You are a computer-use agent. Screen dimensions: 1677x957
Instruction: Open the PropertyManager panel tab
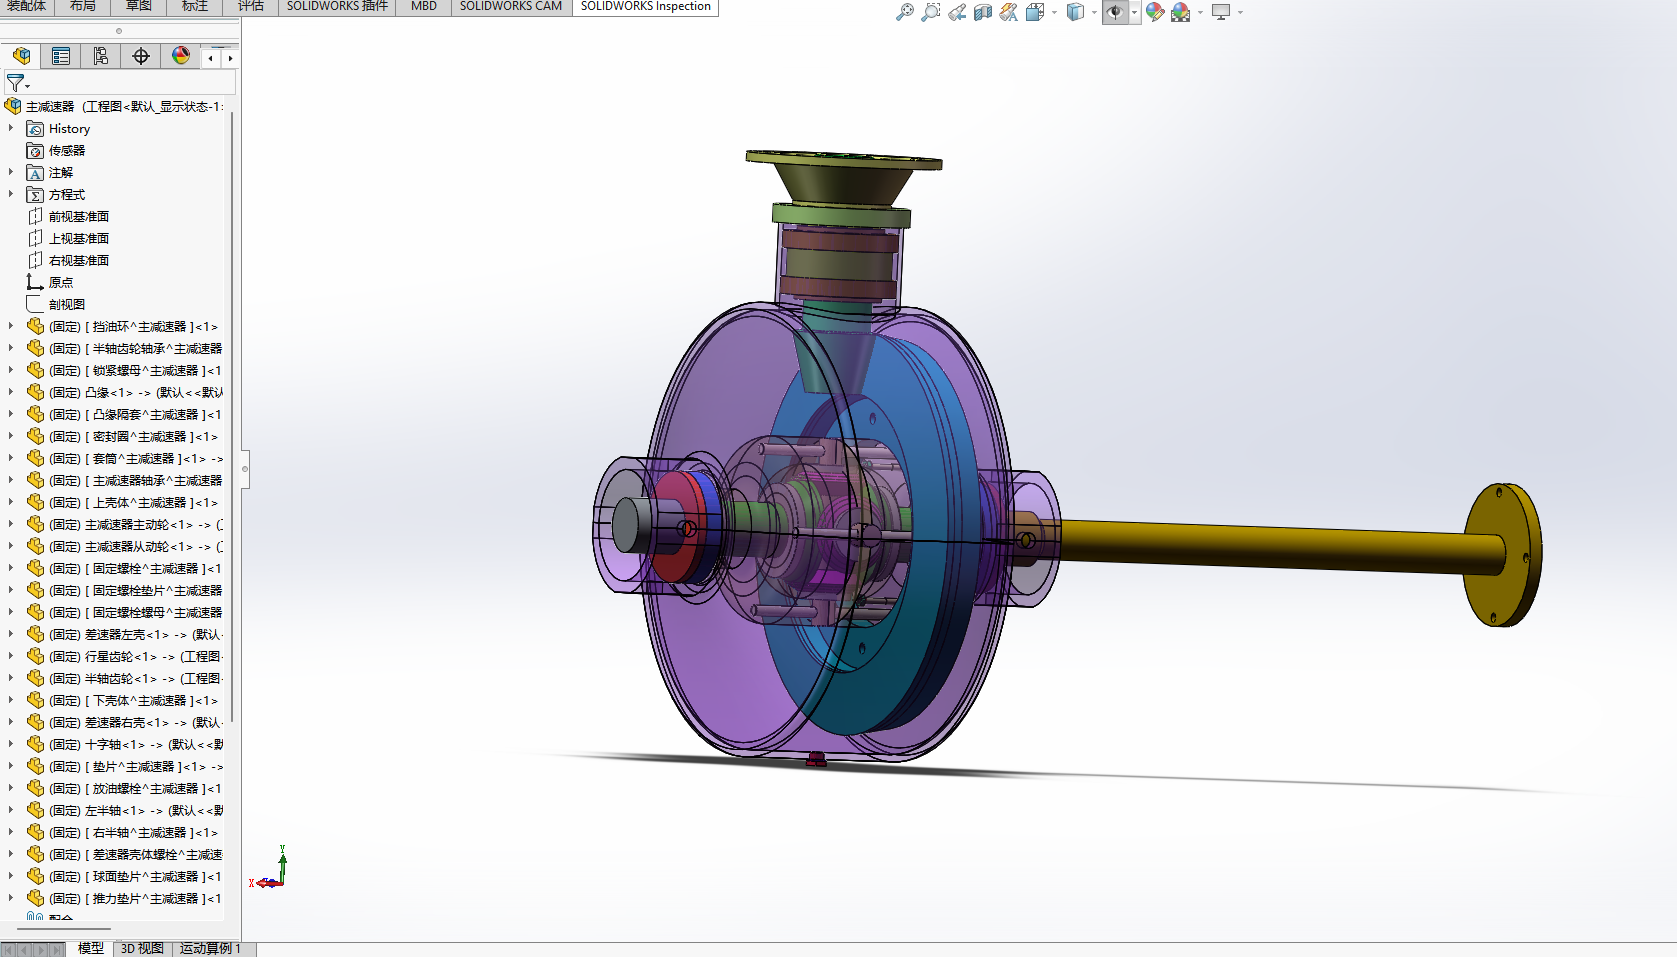click(x=61, y=56)
